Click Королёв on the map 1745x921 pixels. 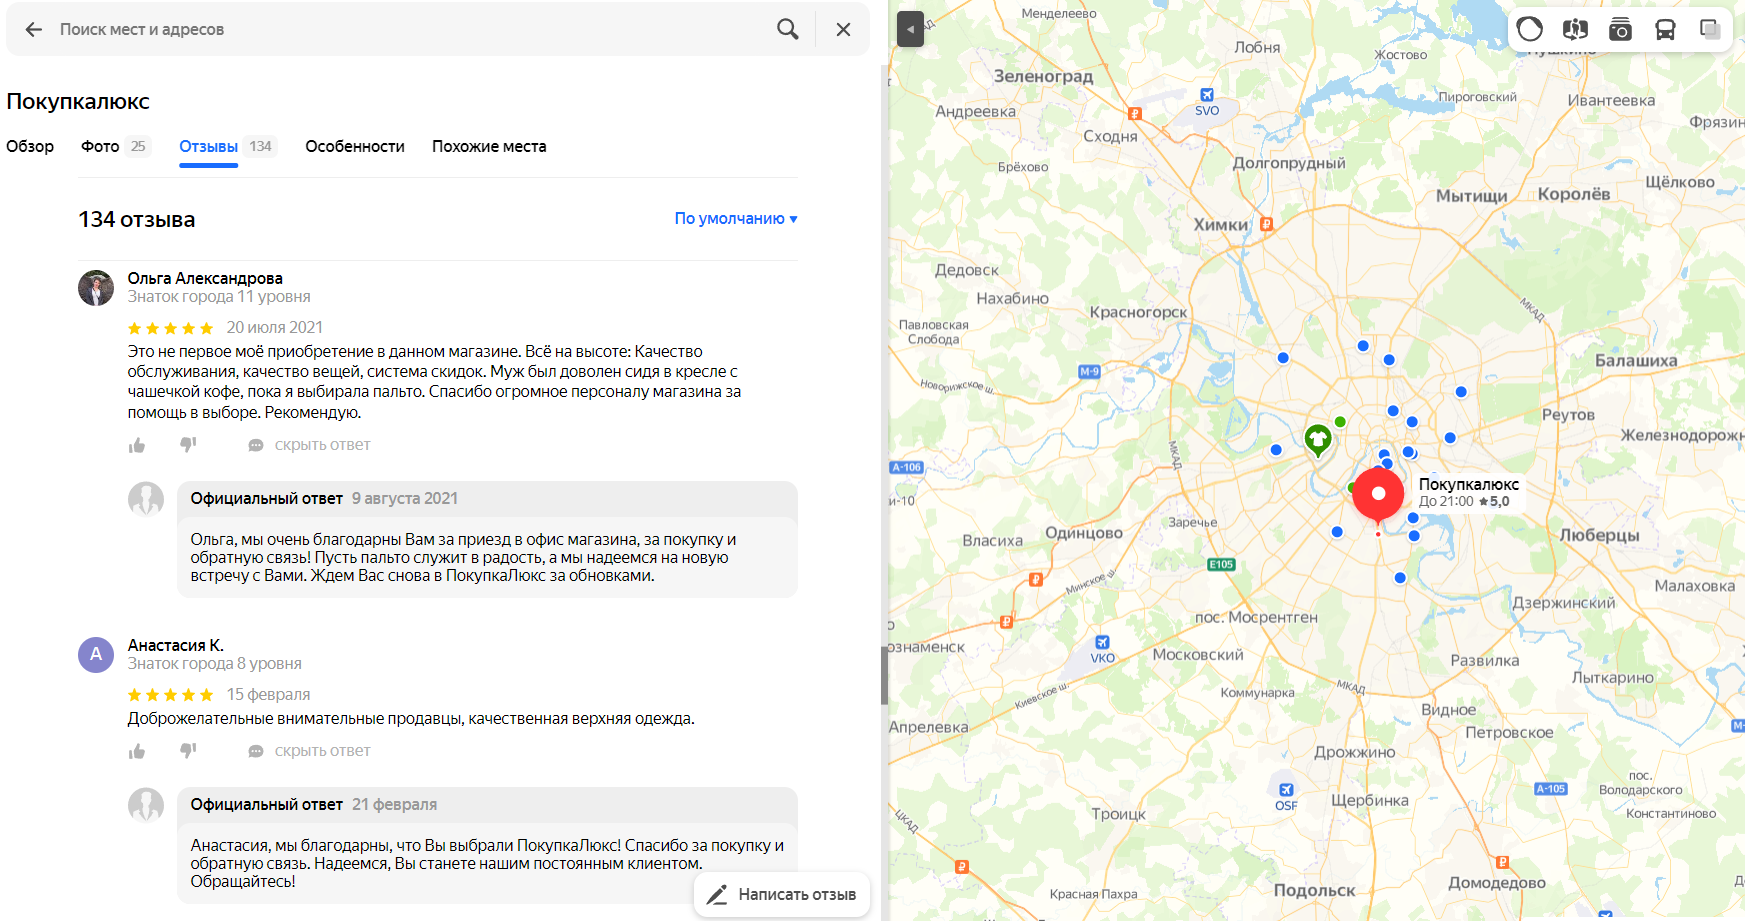click(x=1574, y=194)
